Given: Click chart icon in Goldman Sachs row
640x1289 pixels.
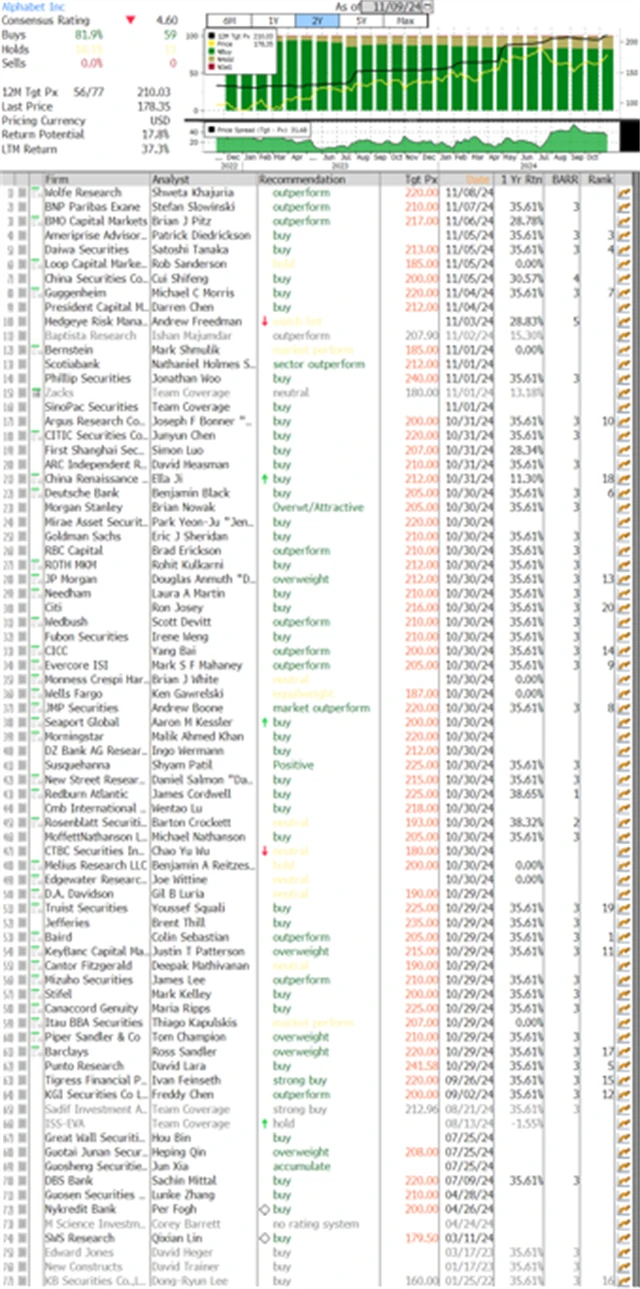Looking at the screenshot, I should coord(624,537).
